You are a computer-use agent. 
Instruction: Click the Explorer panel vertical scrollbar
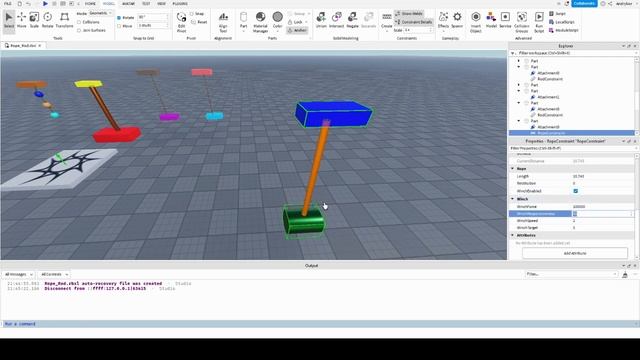tap(636, 96)
